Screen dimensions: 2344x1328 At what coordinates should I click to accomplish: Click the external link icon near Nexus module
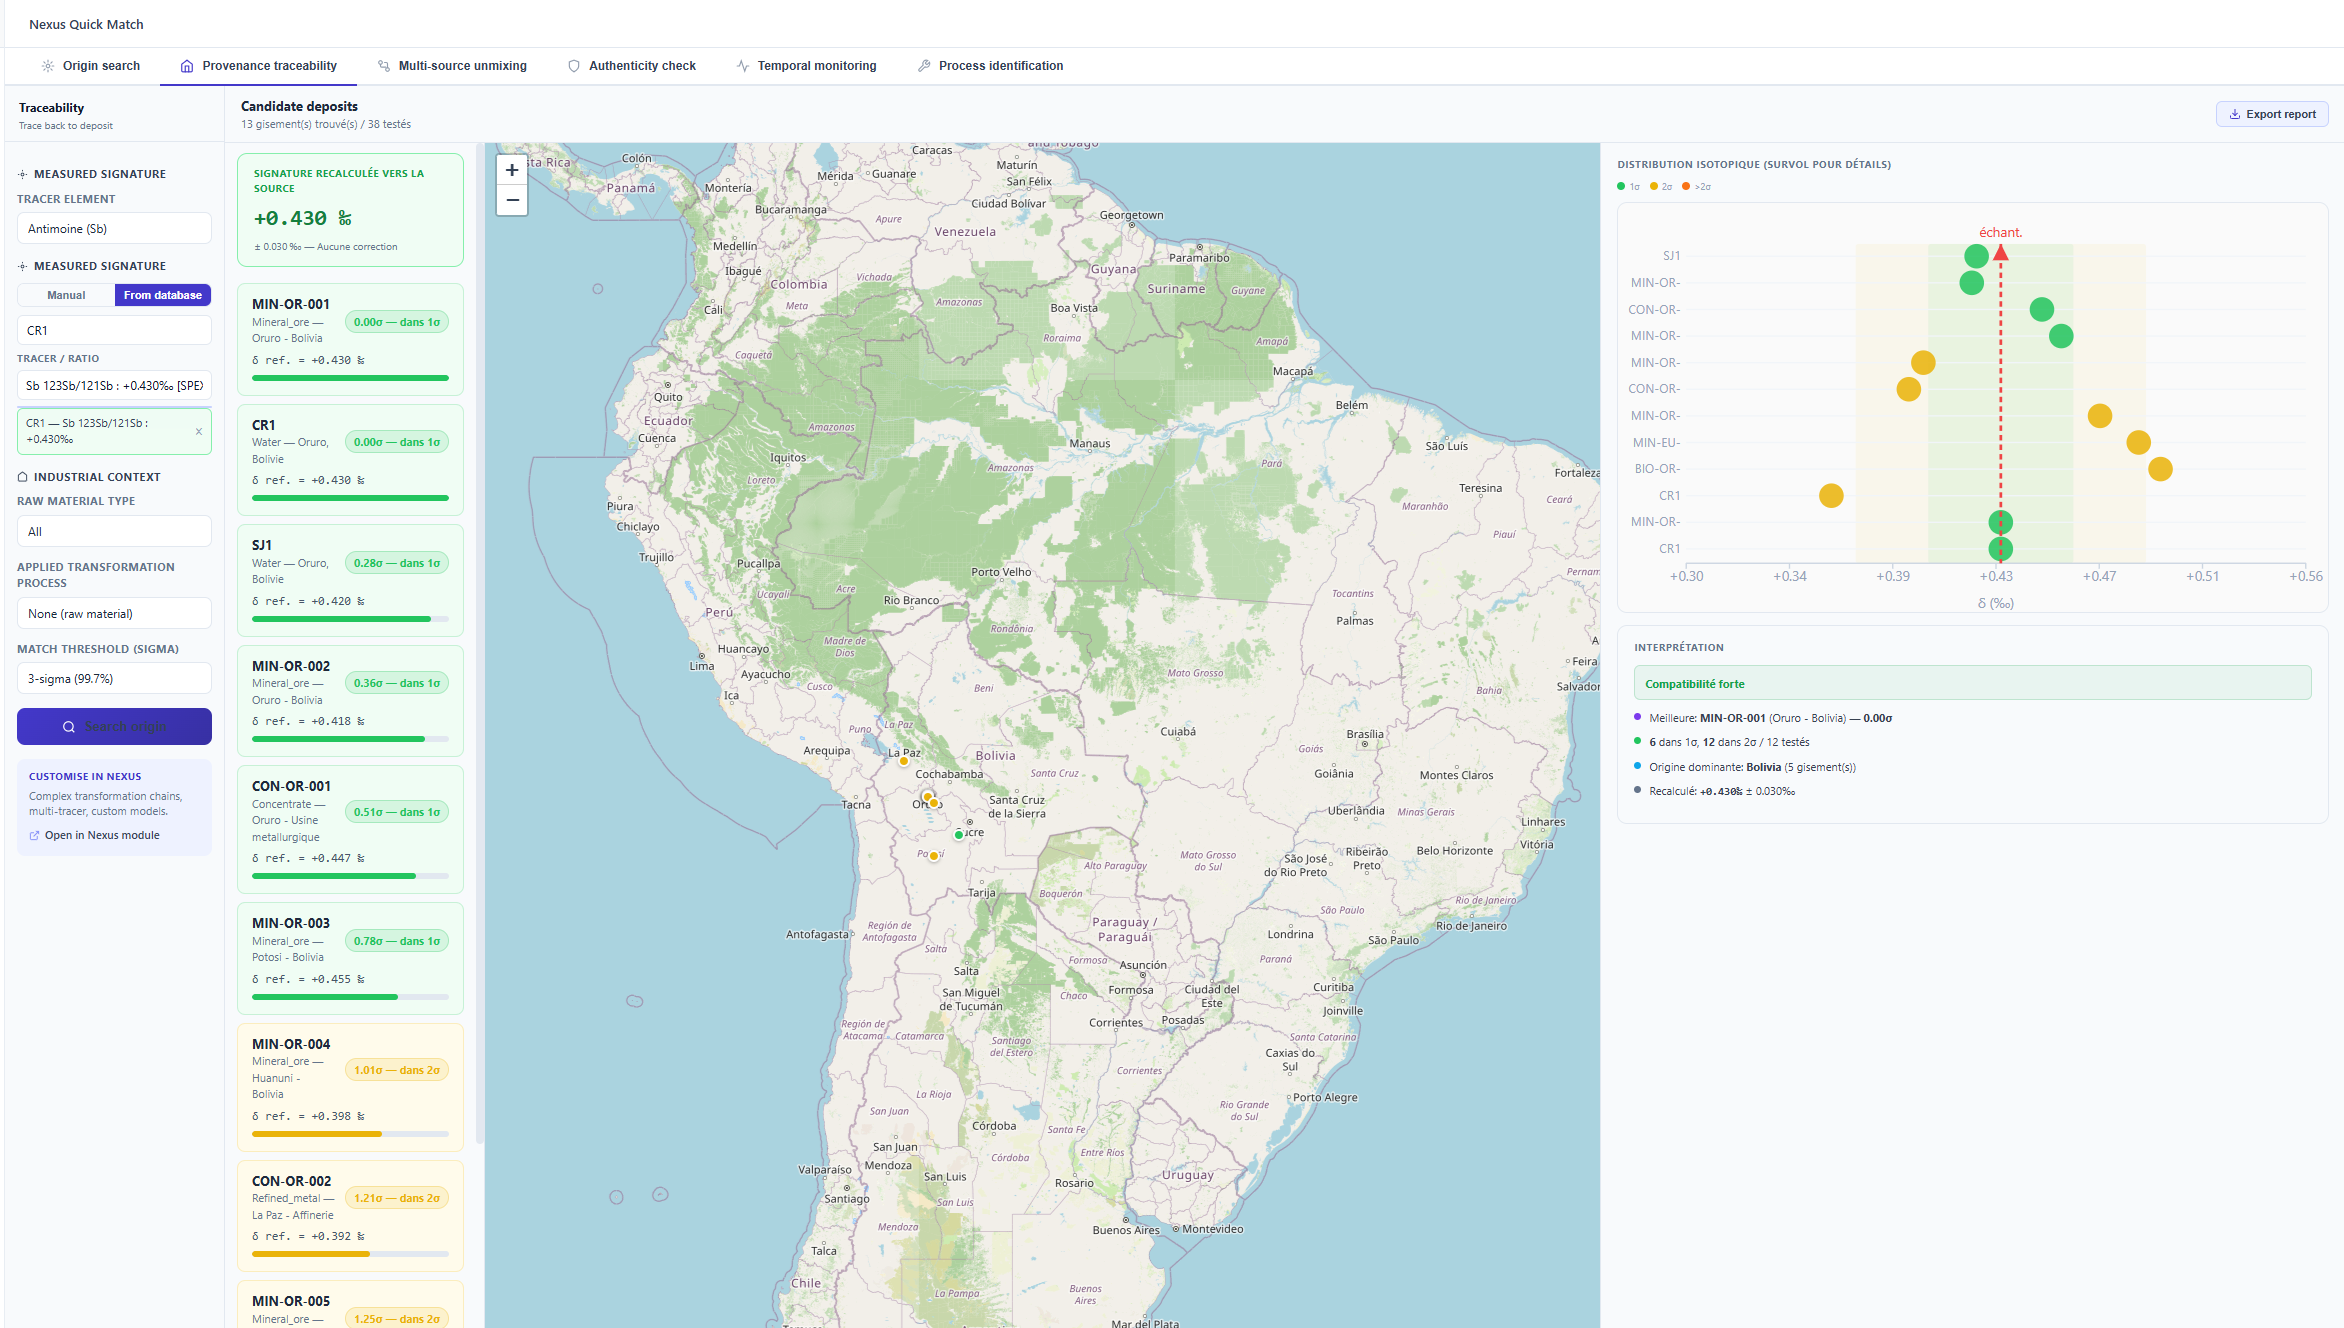tap(35, 836)
